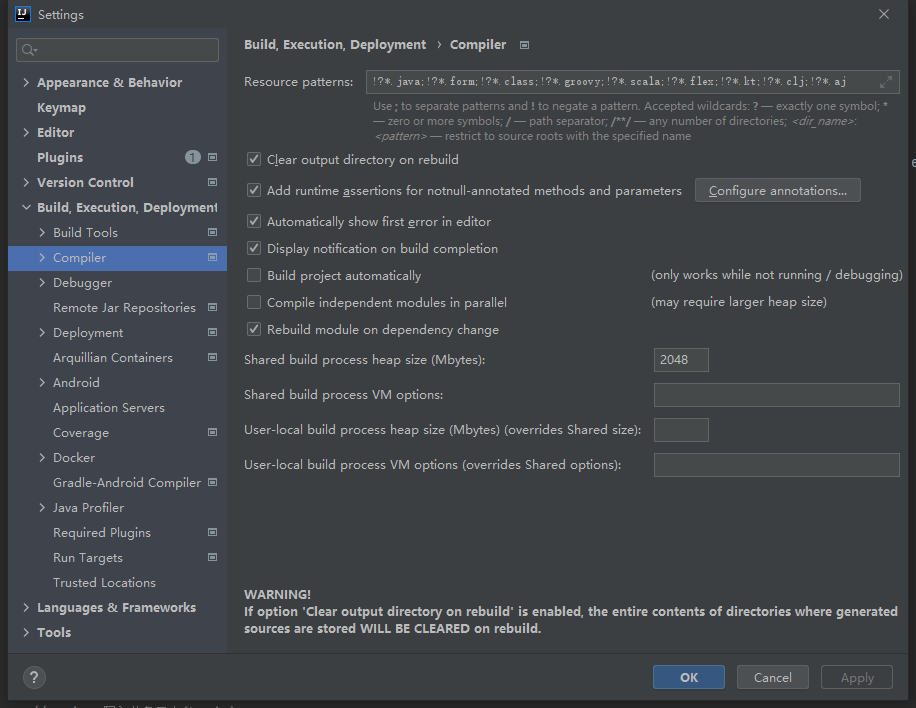Click Configure annotations... button

tap(778, 190)
